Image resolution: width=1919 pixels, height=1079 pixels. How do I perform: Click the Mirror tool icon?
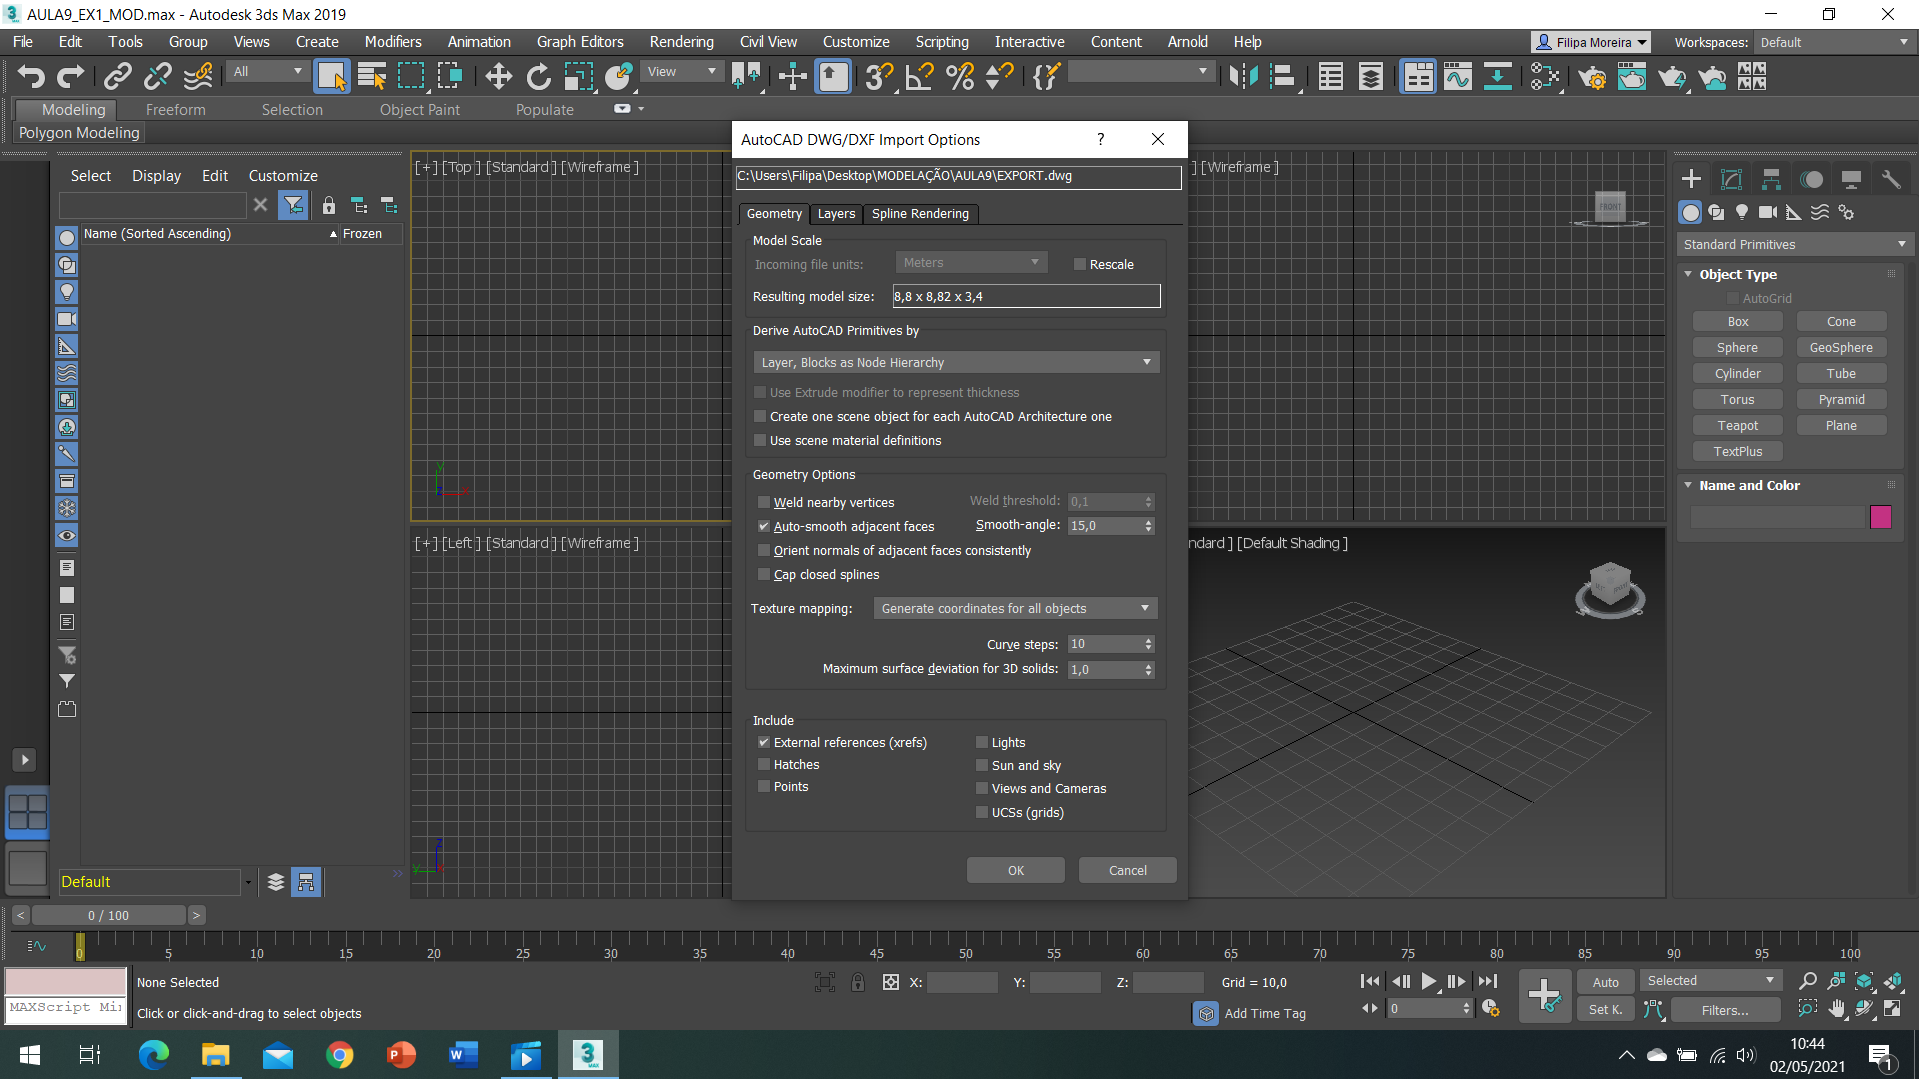(1243, 77)
